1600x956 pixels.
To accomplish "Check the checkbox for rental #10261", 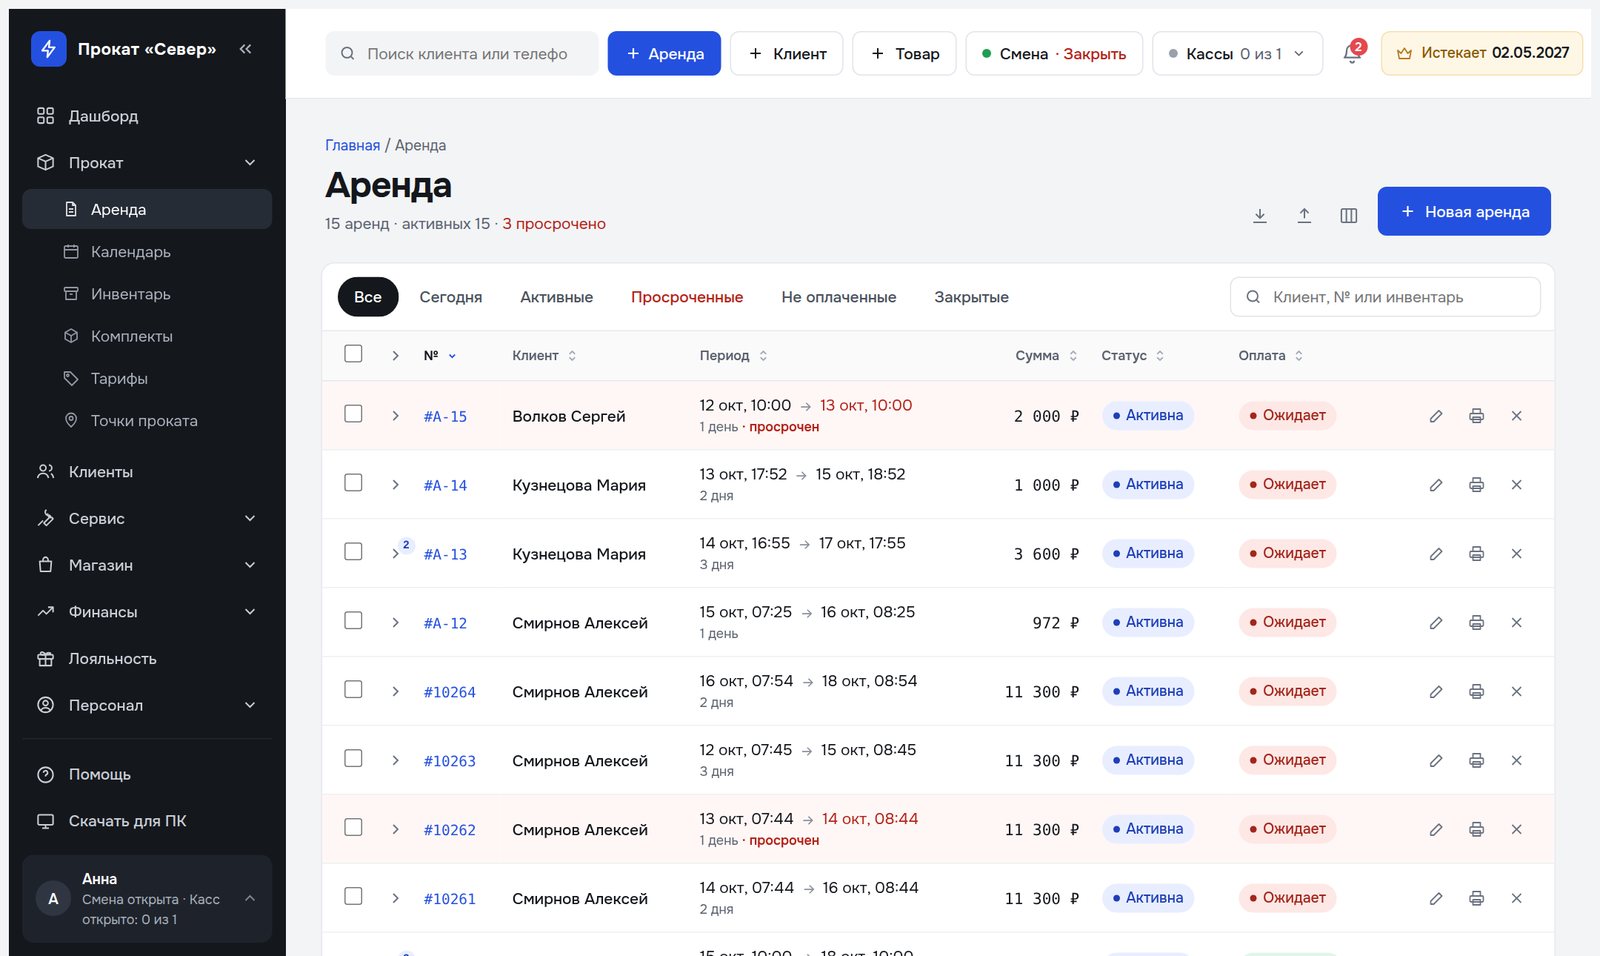I will [x=353, y=897].
